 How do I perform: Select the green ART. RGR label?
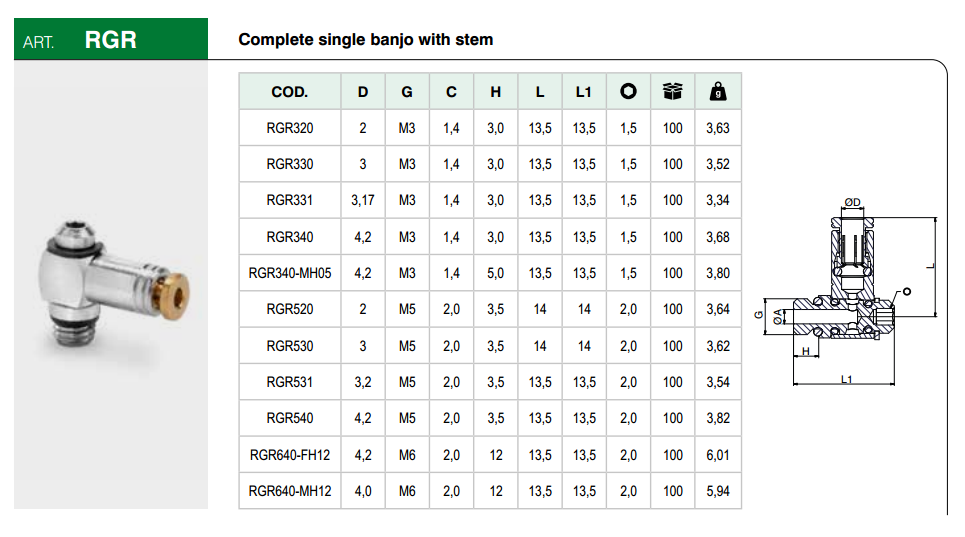coord(111,41)
